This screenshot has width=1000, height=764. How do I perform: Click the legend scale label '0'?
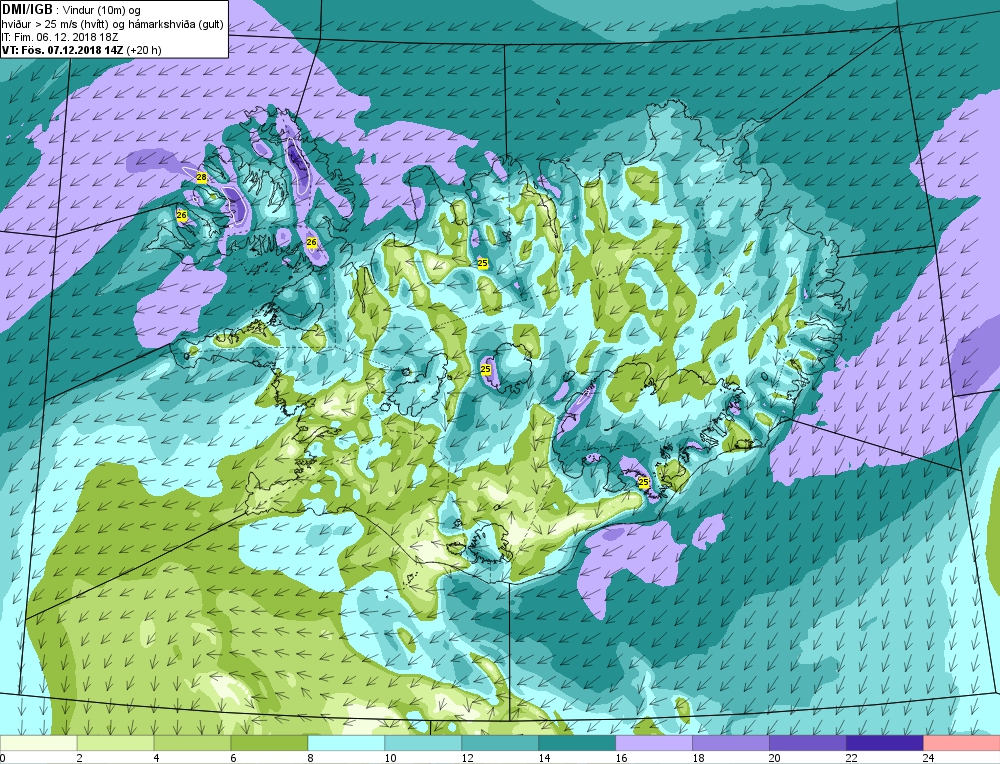click(x=3, y=758)
